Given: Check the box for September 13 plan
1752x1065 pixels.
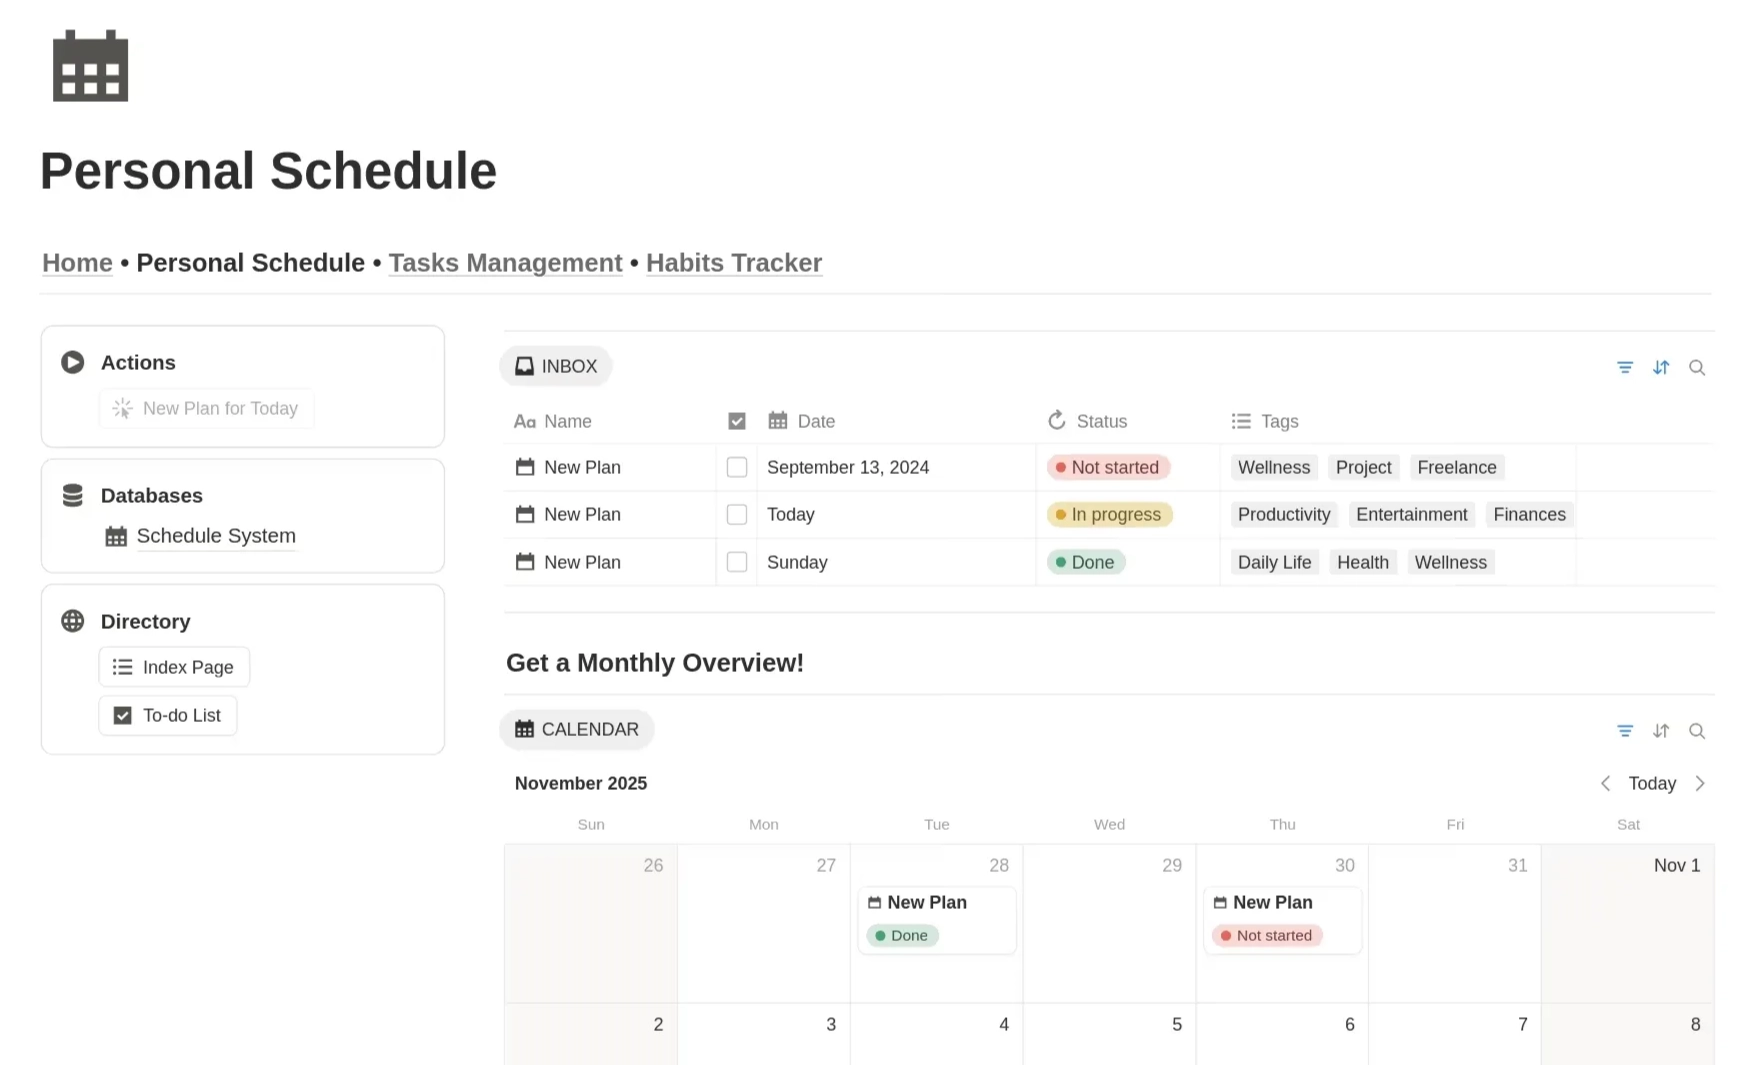Looking at the screenshot, I should click(737, 467).
